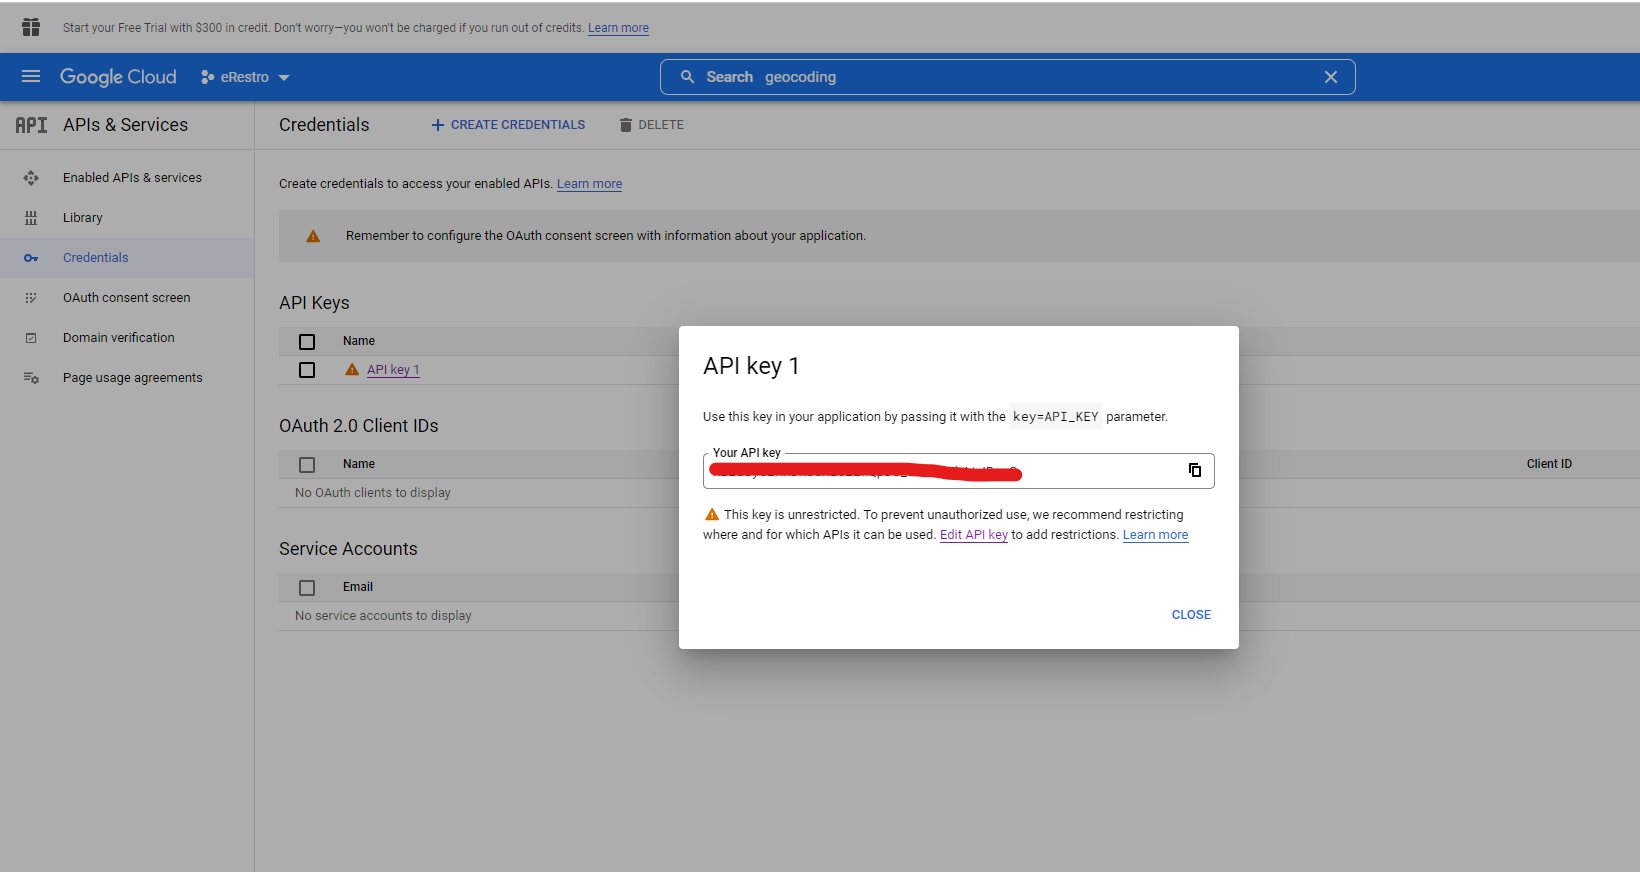Expand the eRestro project selector

coord(245,77)
